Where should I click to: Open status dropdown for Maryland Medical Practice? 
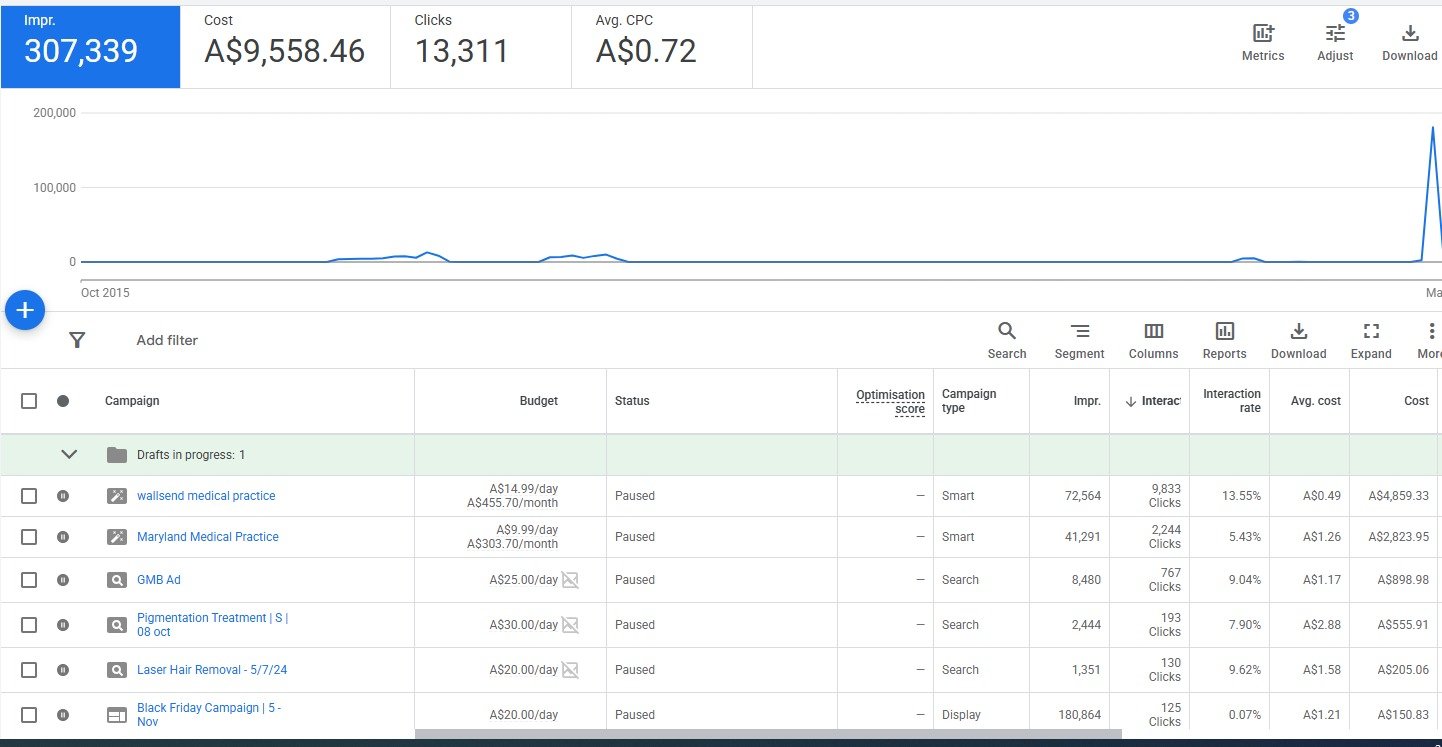[63, 537]
